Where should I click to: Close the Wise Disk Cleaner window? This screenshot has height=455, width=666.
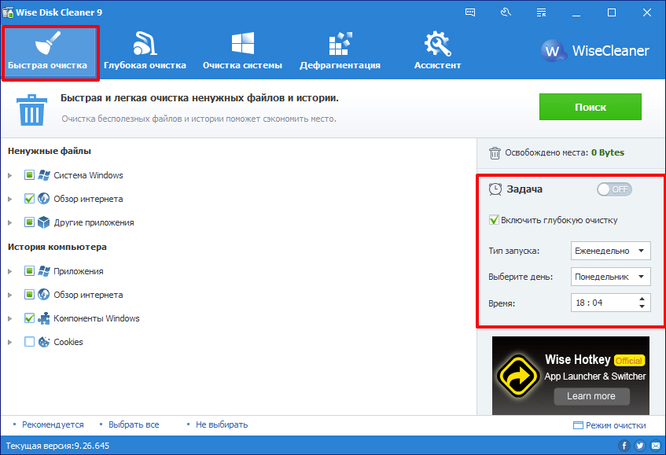click(647, 12)
